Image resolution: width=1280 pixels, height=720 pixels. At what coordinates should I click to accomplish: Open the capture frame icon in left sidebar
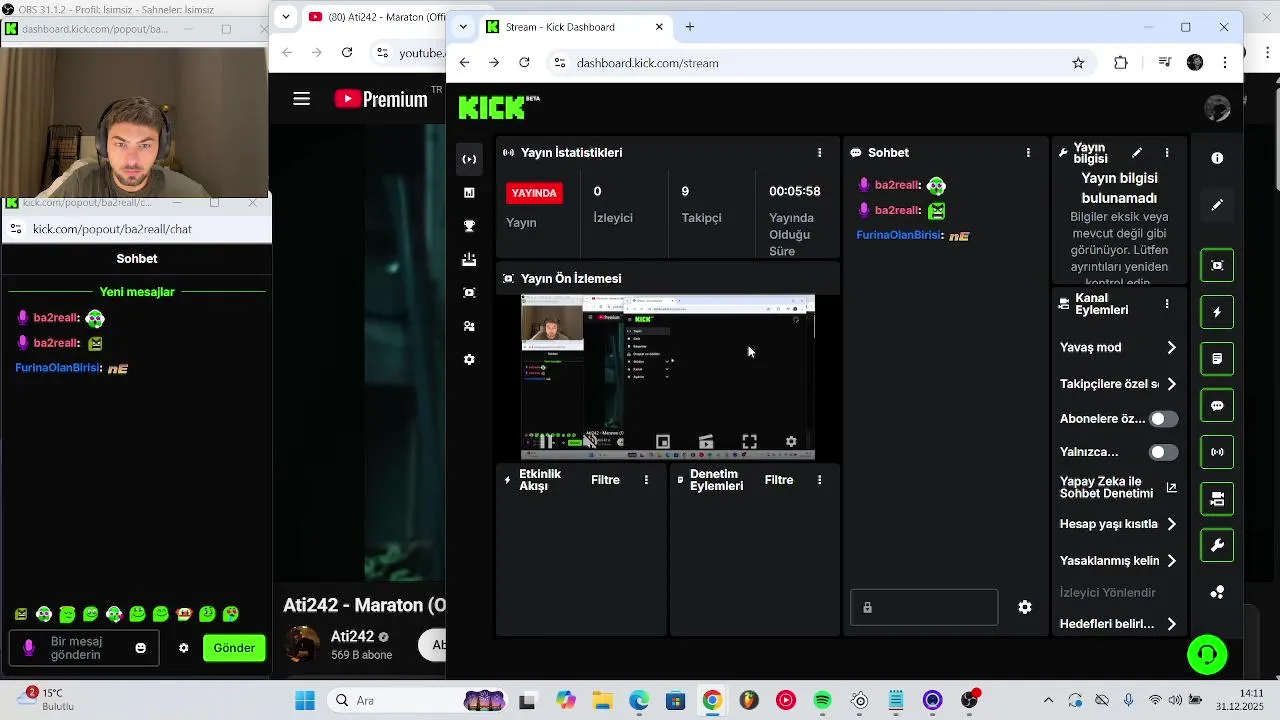pos(469,293)
